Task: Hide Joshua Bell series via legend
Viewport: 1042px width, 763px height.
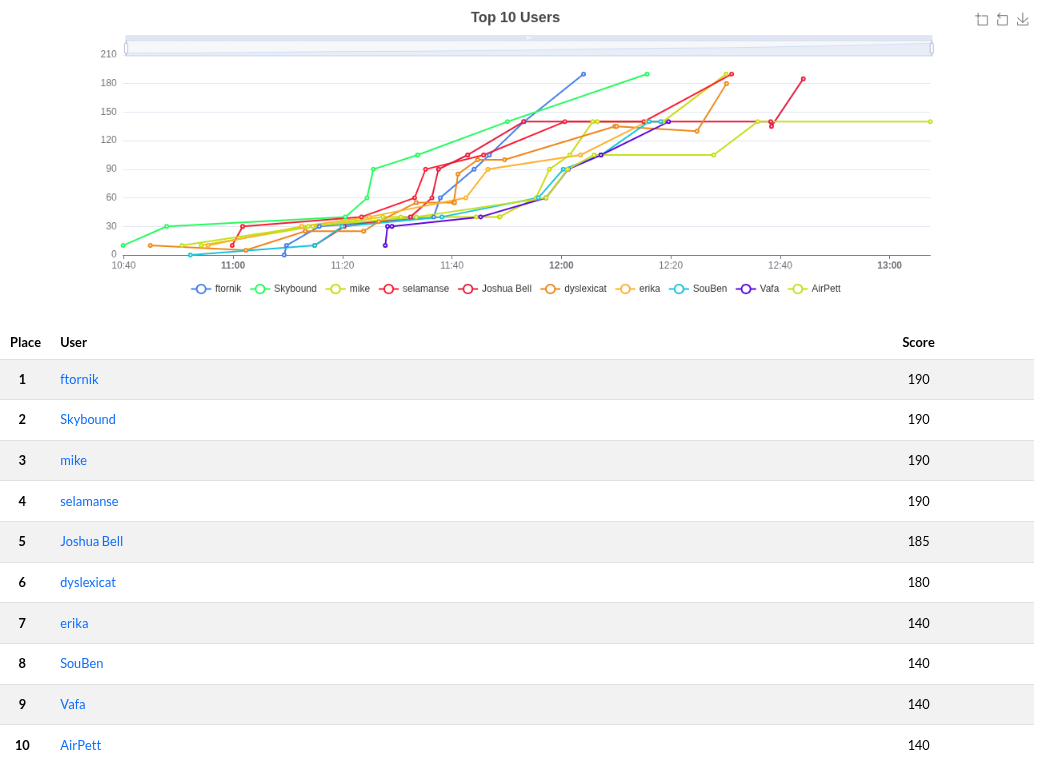Action: 496,289
